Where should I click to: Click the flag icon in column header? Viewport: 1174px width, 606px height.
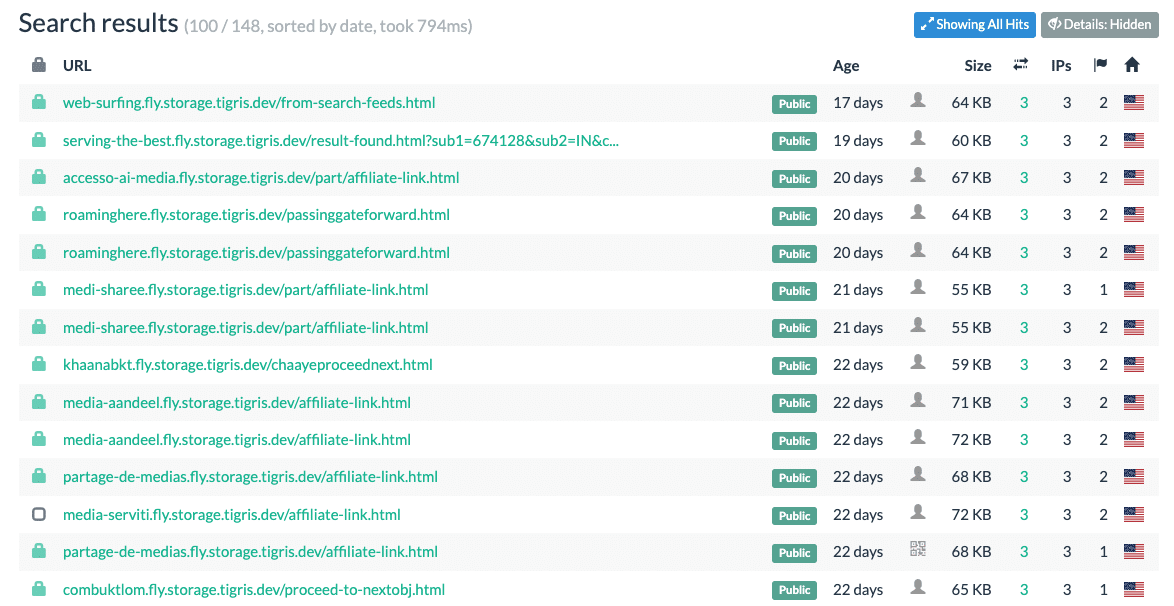point(1100,65)
